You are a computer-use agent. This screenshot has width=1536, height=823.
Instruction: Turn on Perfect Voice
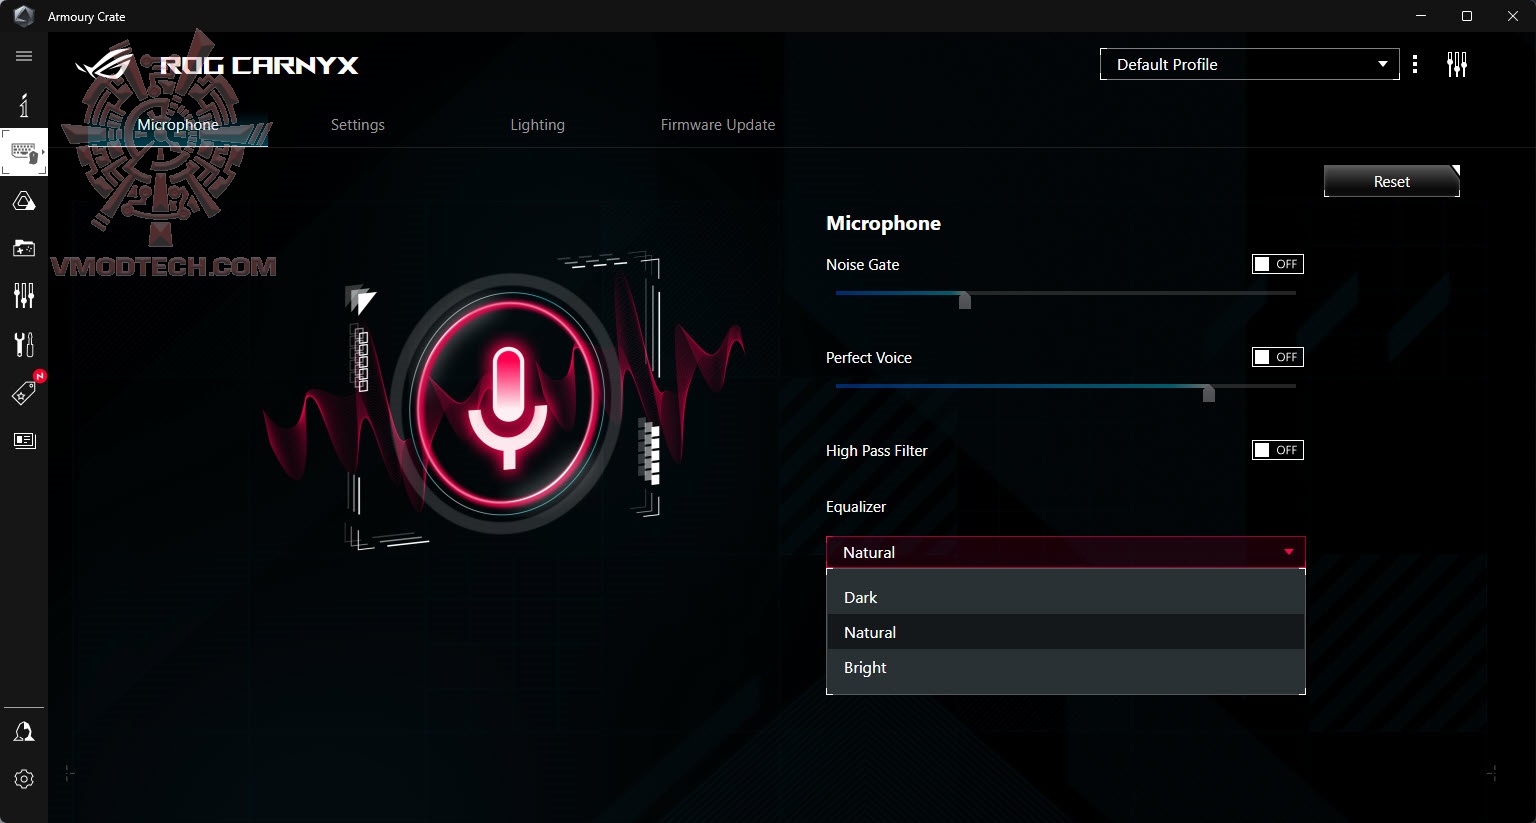[x=1277, y=356]
